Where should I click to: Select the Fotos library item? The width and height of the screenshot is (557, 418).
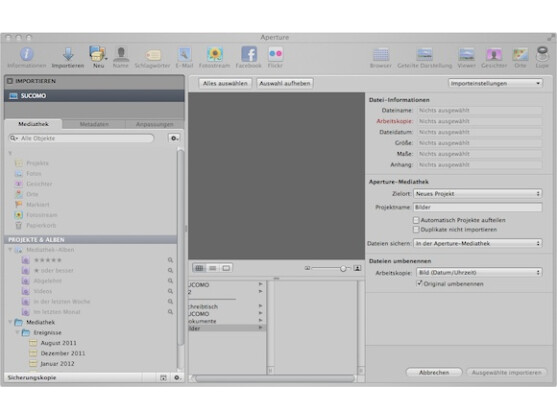point(34,174)
